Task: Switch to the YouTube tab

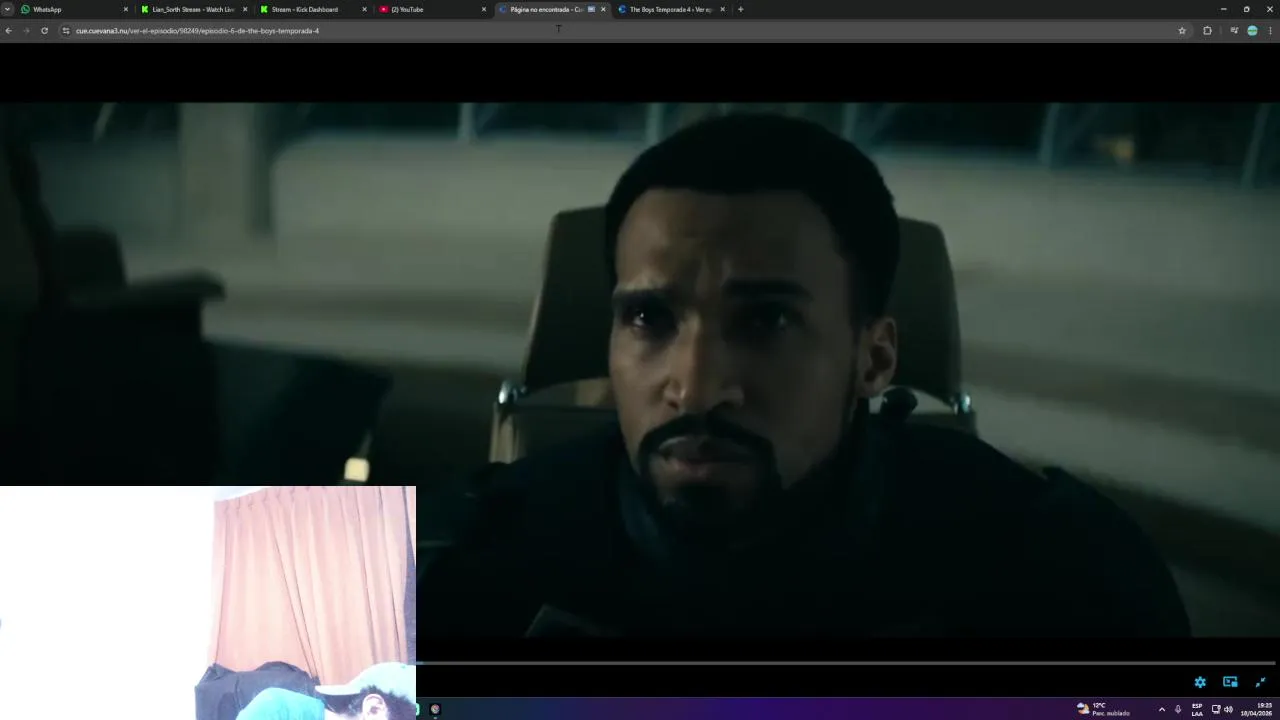Action: click(431, 9)
